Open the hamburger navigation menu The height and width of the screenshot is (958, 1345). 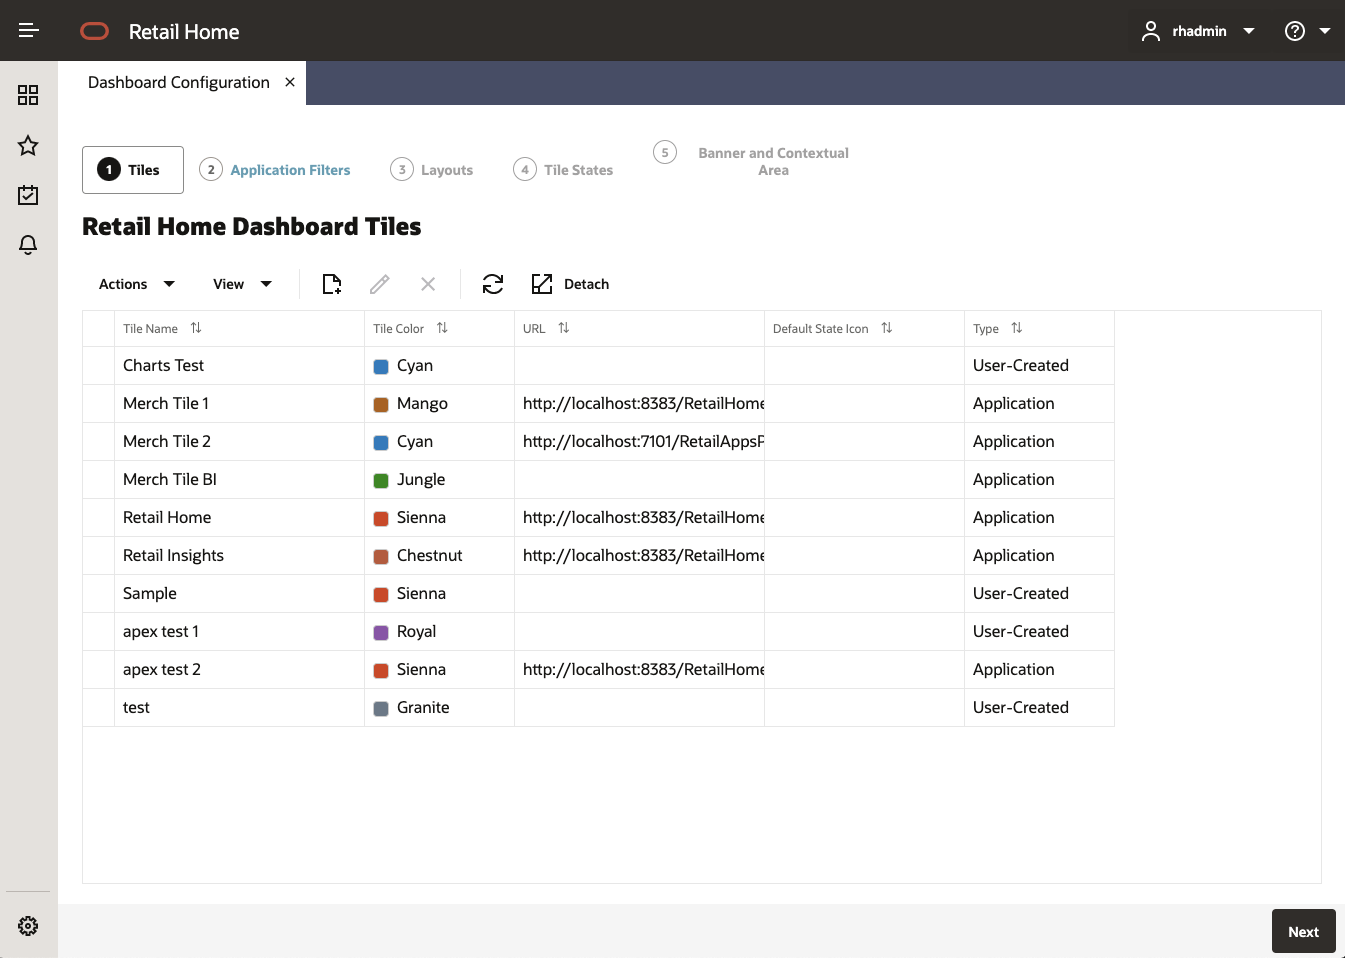29,31
